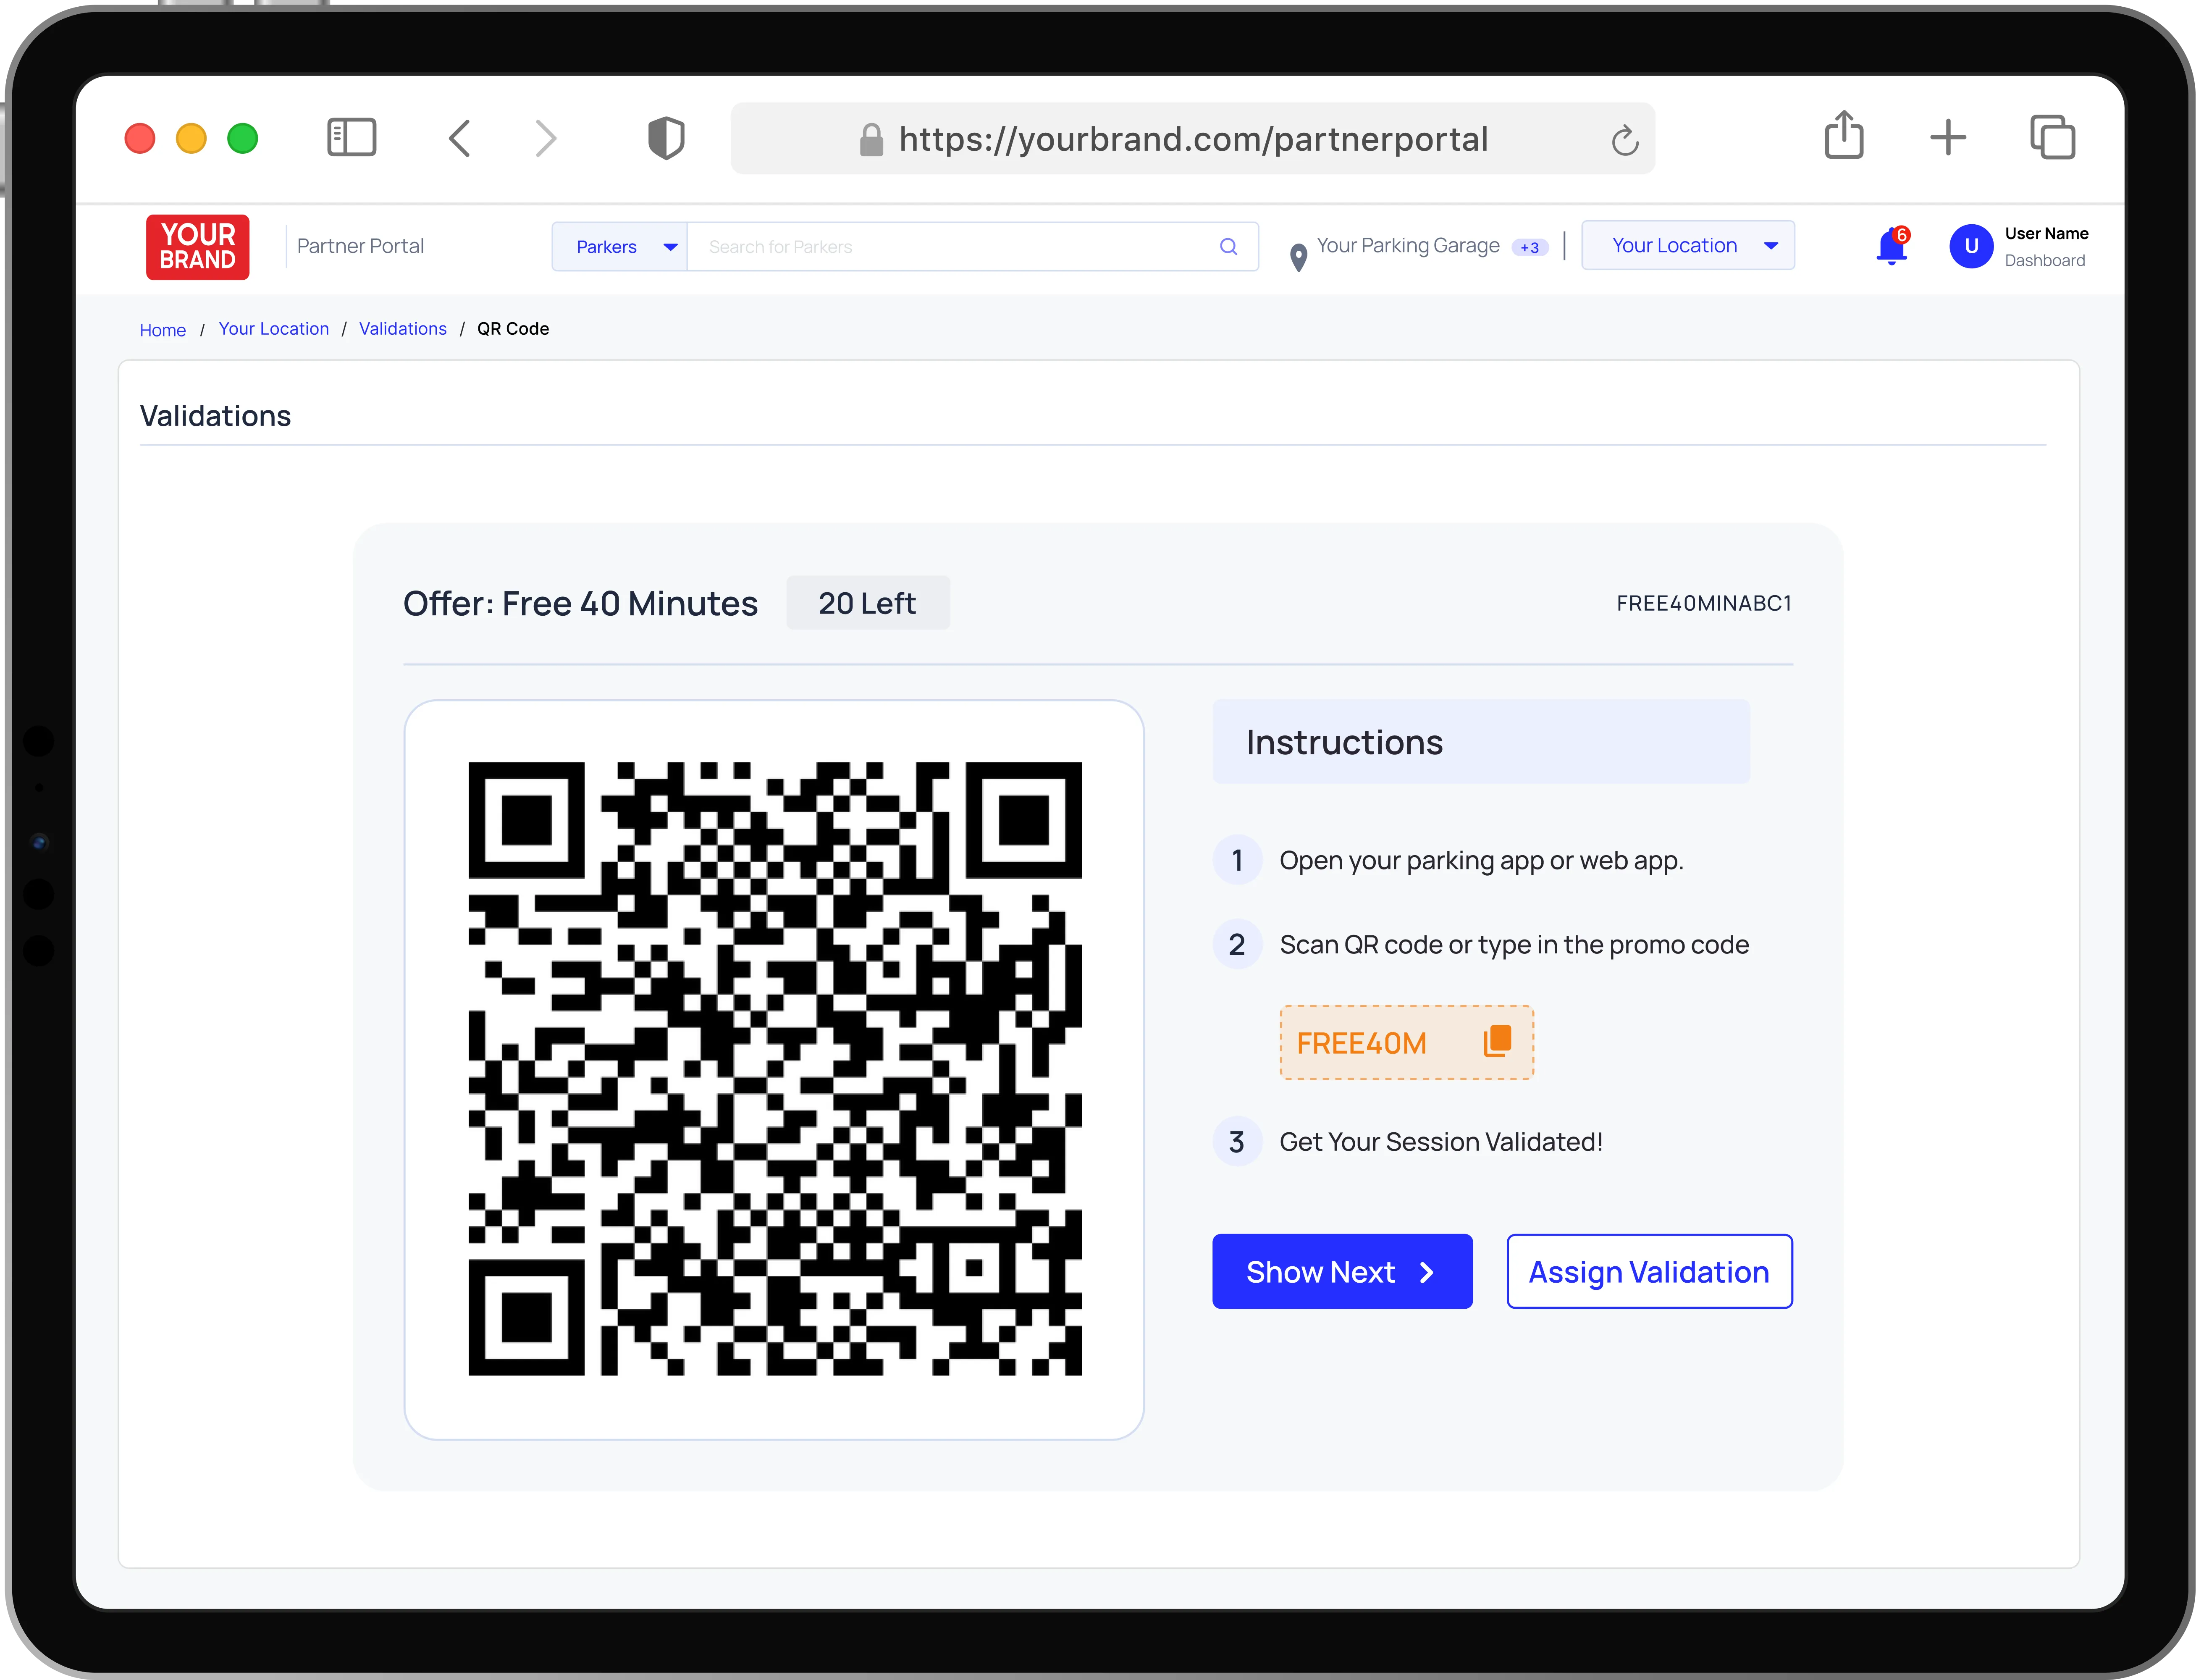Click the Show Next button
This screenshot has height=1680, width=2196.
click(x=1341, y=1271)
